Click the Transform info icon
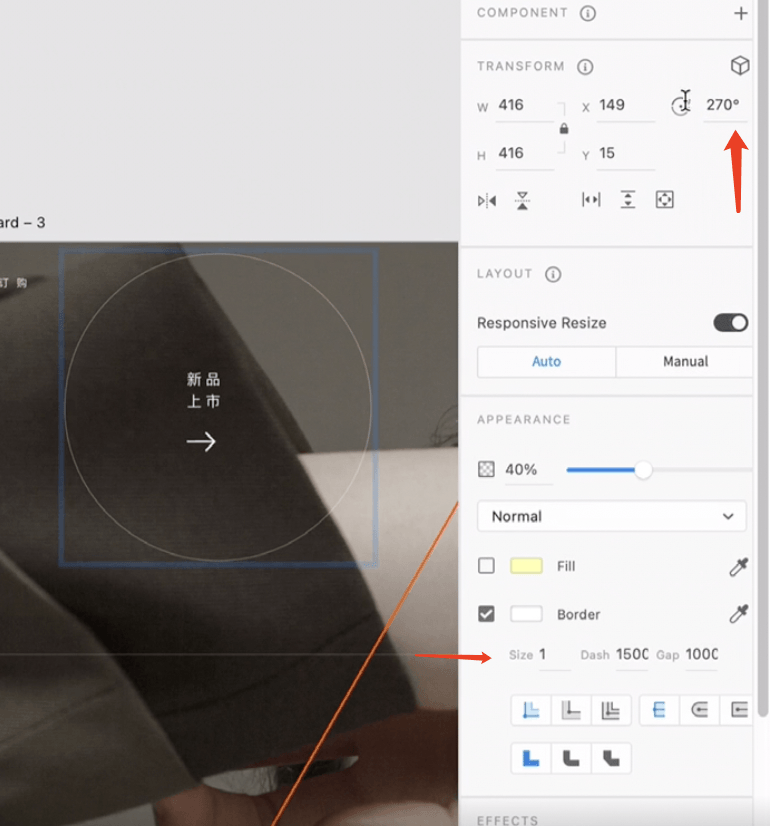 click(586, 67)
